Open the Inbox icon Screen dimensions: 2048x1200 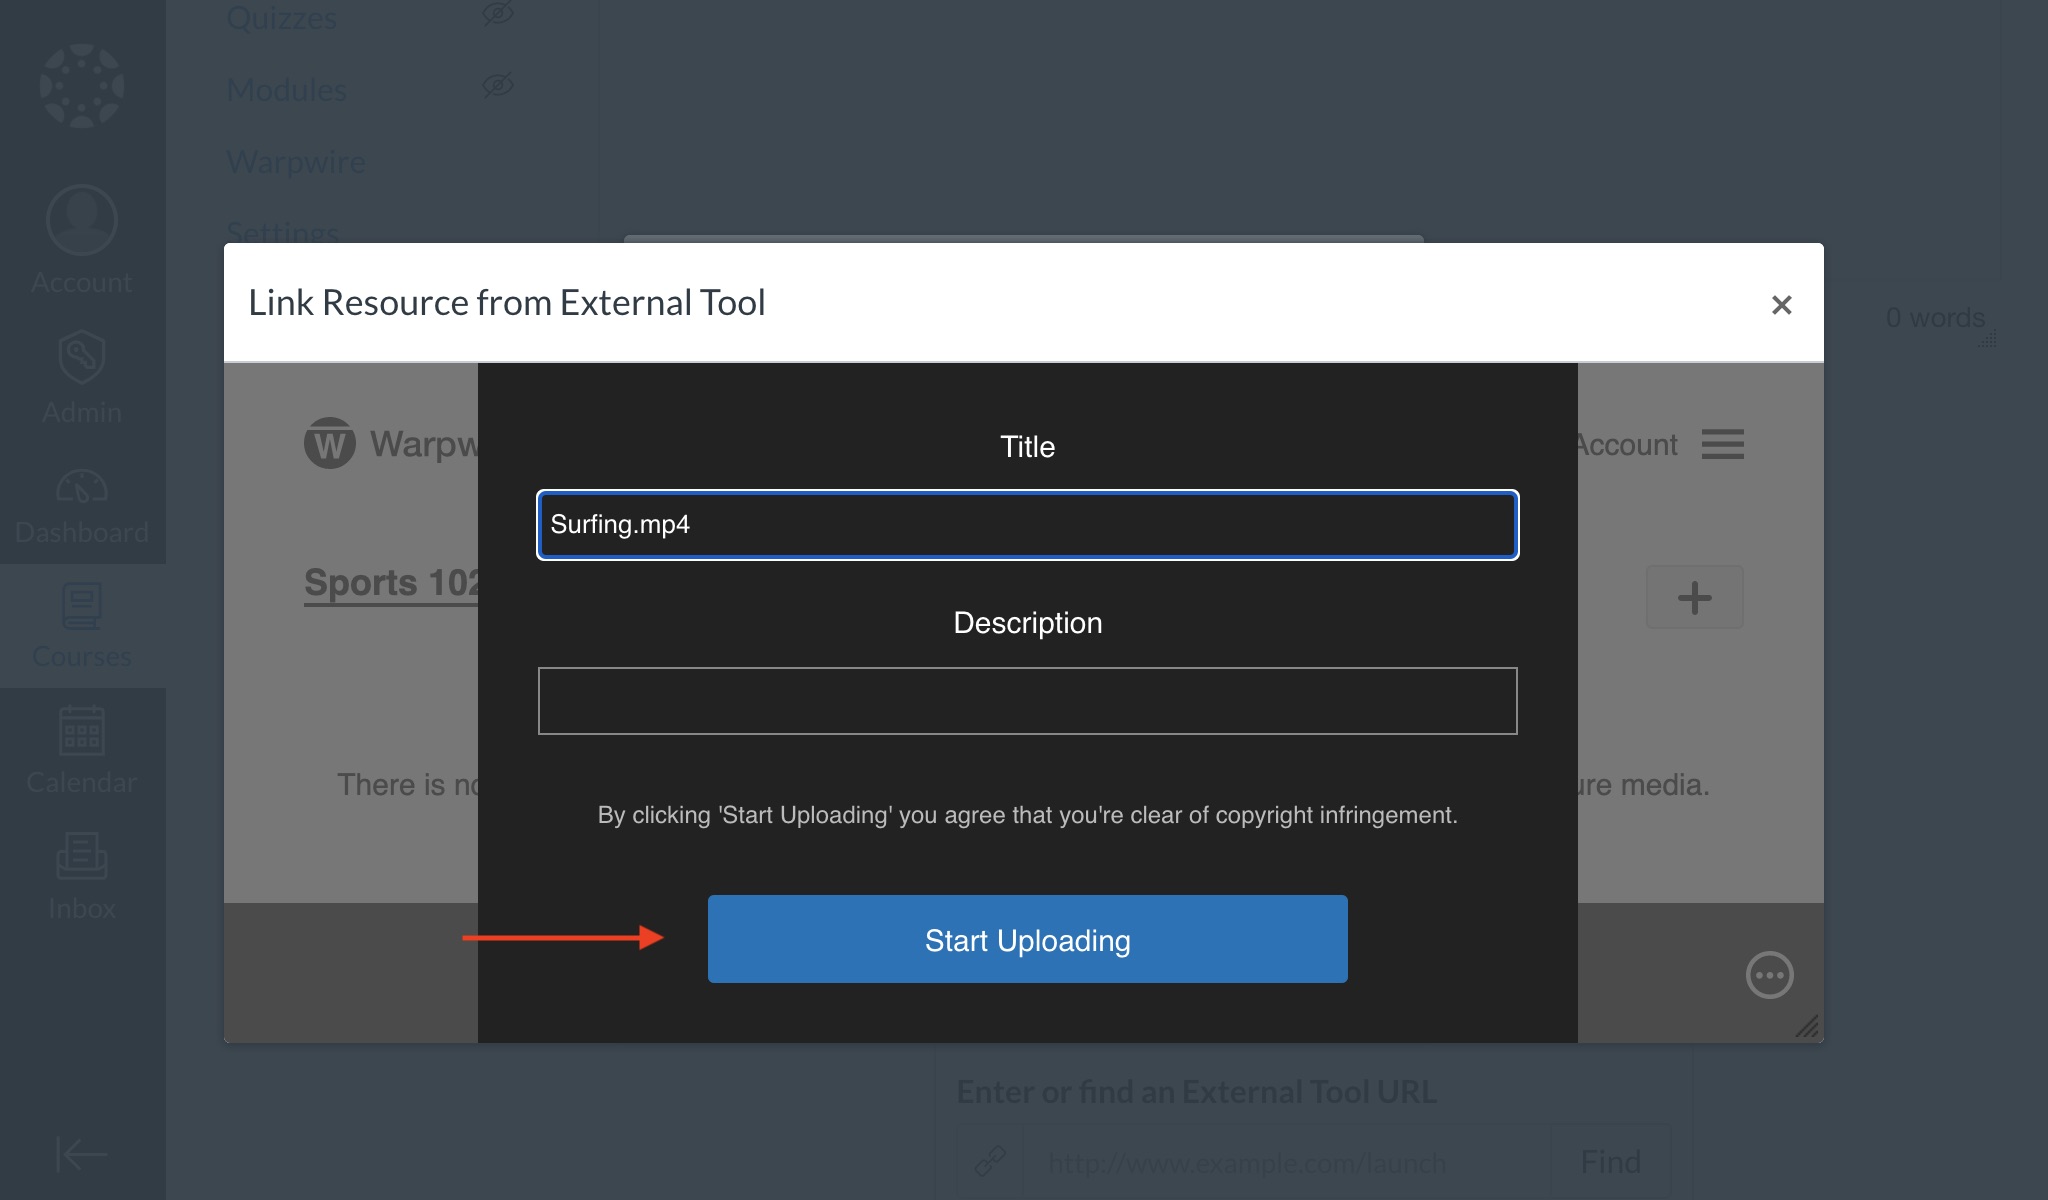tap(82, 856)
